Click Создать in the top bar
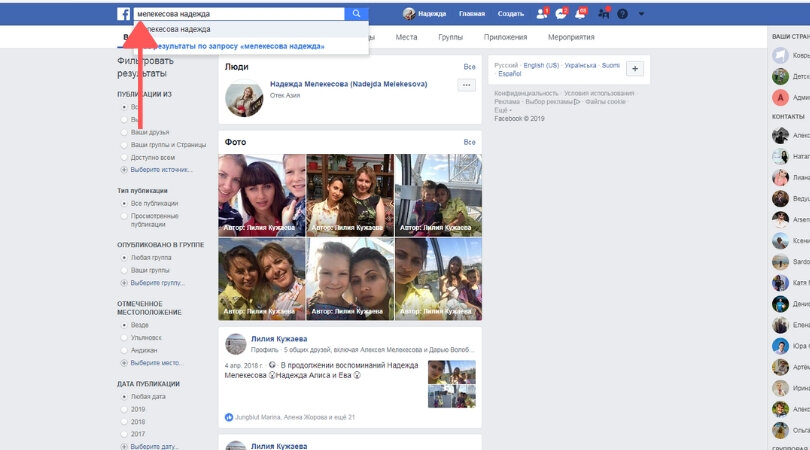810x450 pixels. coord(510,14)
